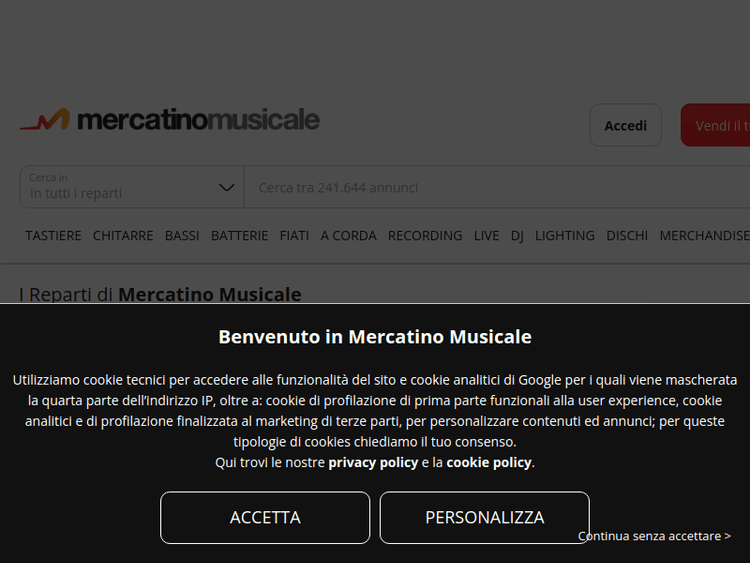Select the DISCHI category
750x563 pixels.
point(627,236)
